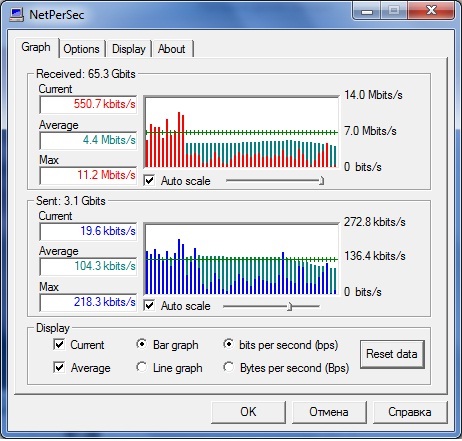Click the NetPerSec title bar app icon
This screenshot has width=462, height=441.
17,15
